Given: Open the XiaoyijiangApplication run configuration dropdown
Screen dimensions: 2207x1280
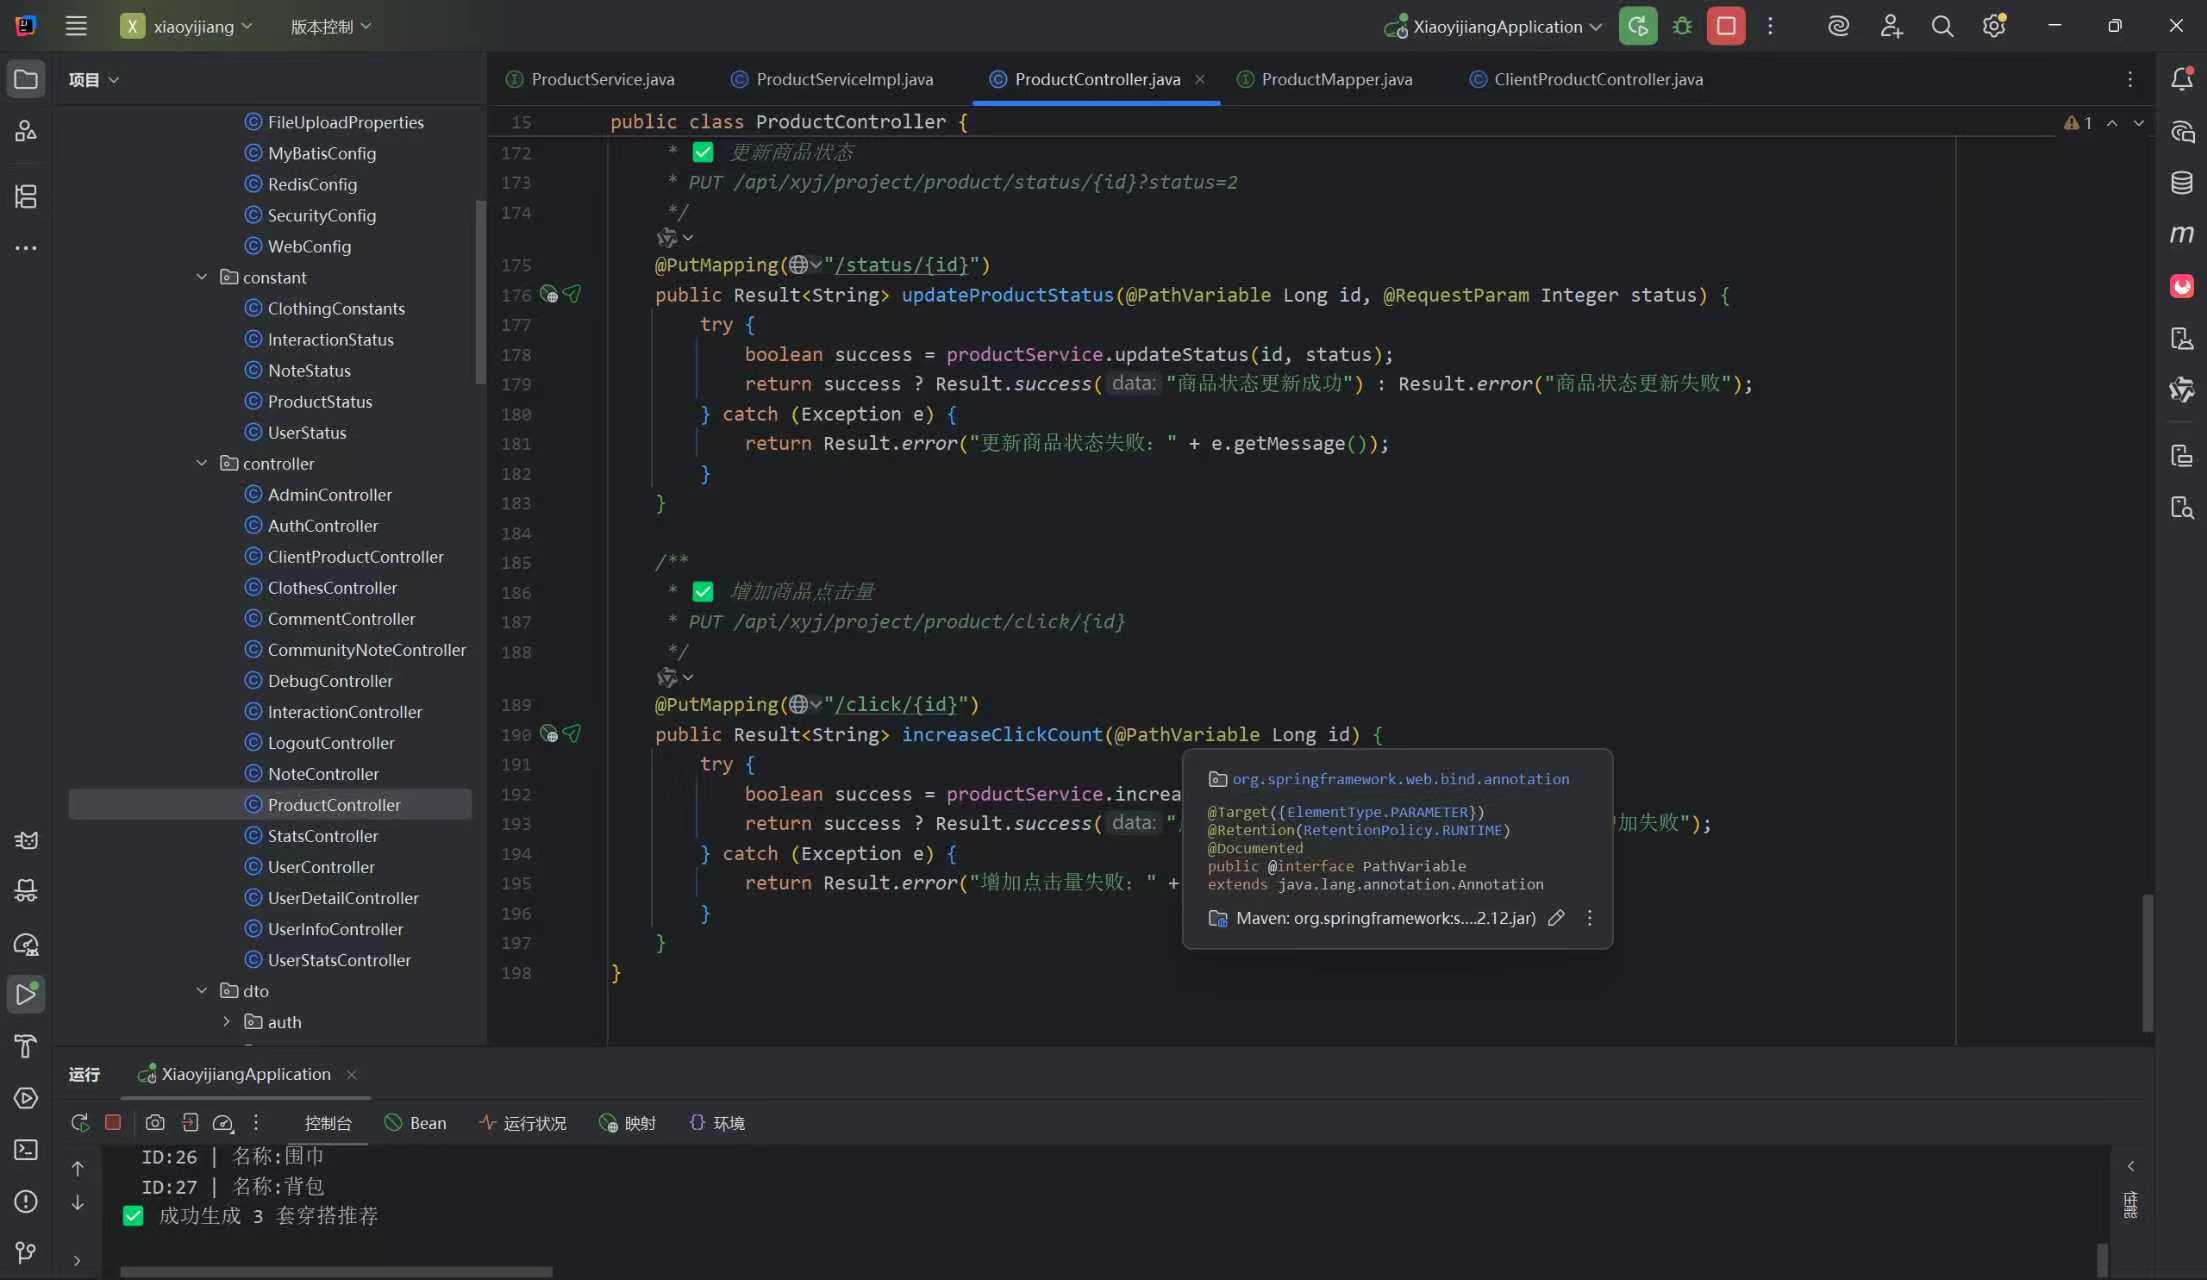Looking at the screenshot, I should [x=1497, y=27].
